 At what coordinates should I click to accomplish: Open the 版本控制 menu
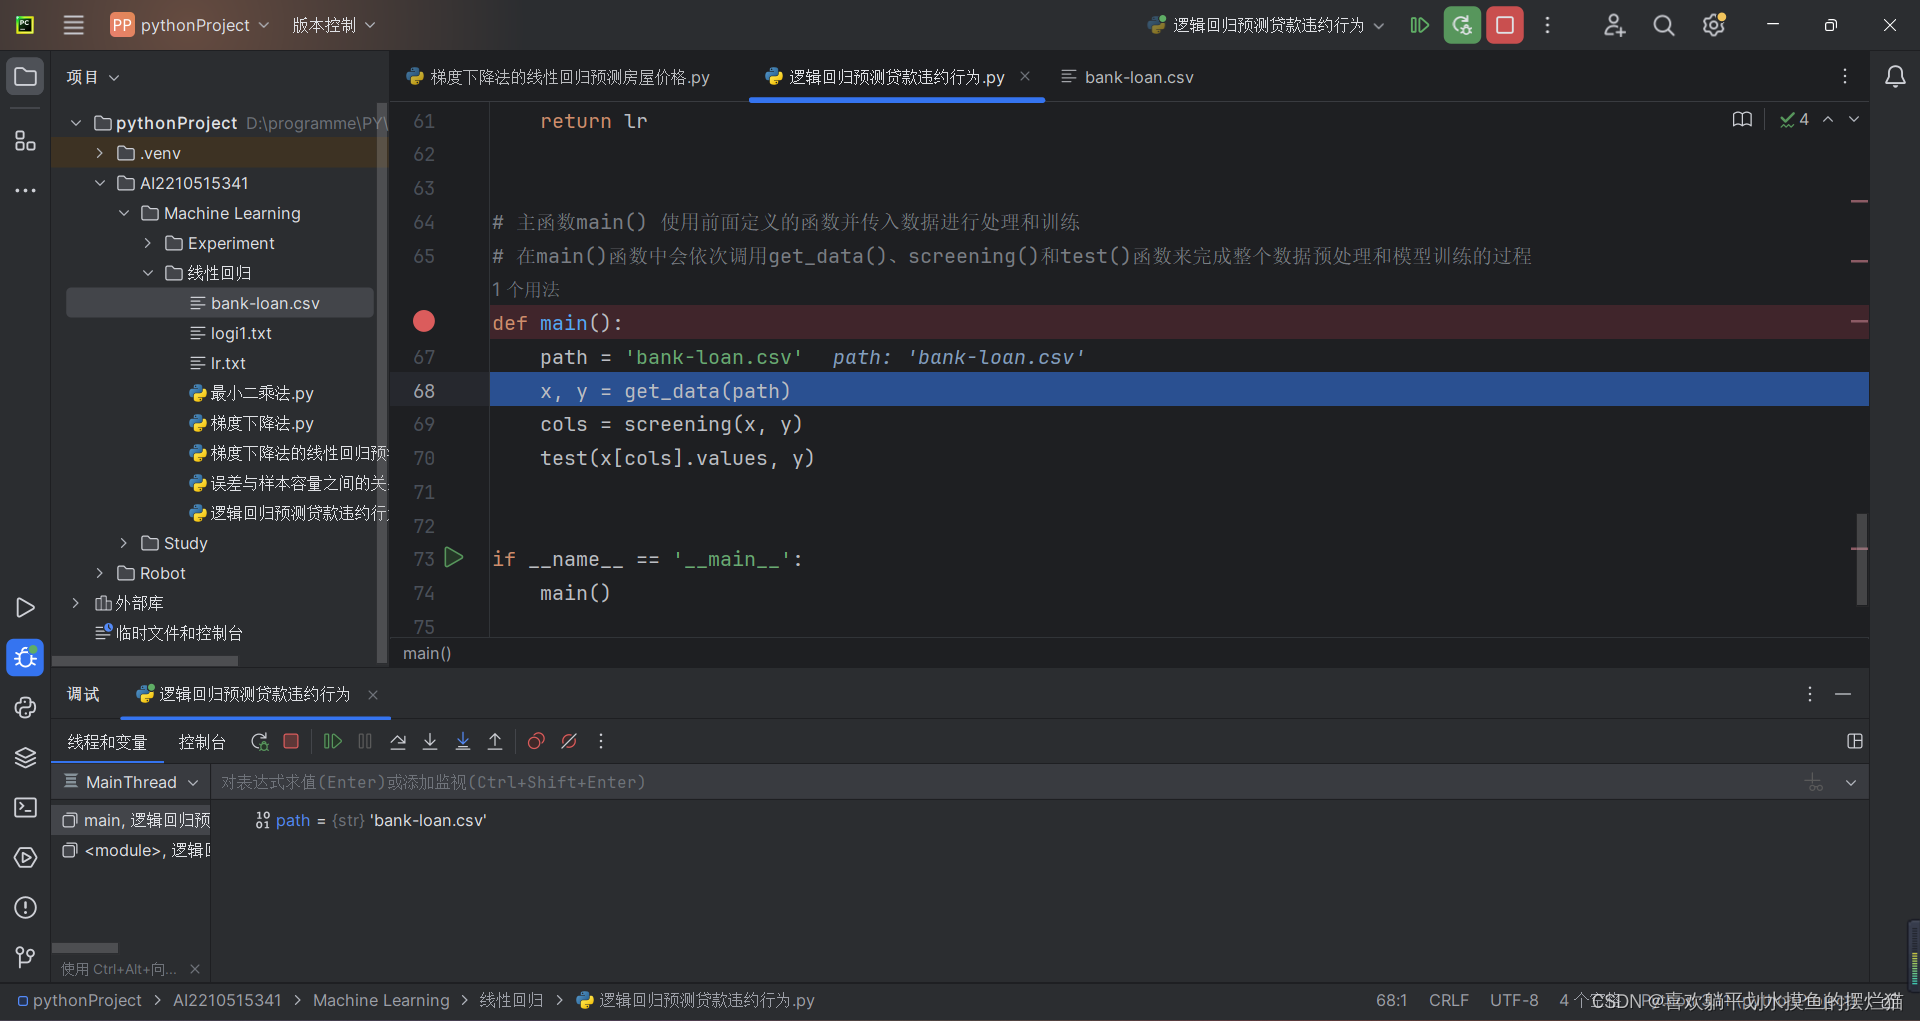pyautogui.click(x=333, y=25)
